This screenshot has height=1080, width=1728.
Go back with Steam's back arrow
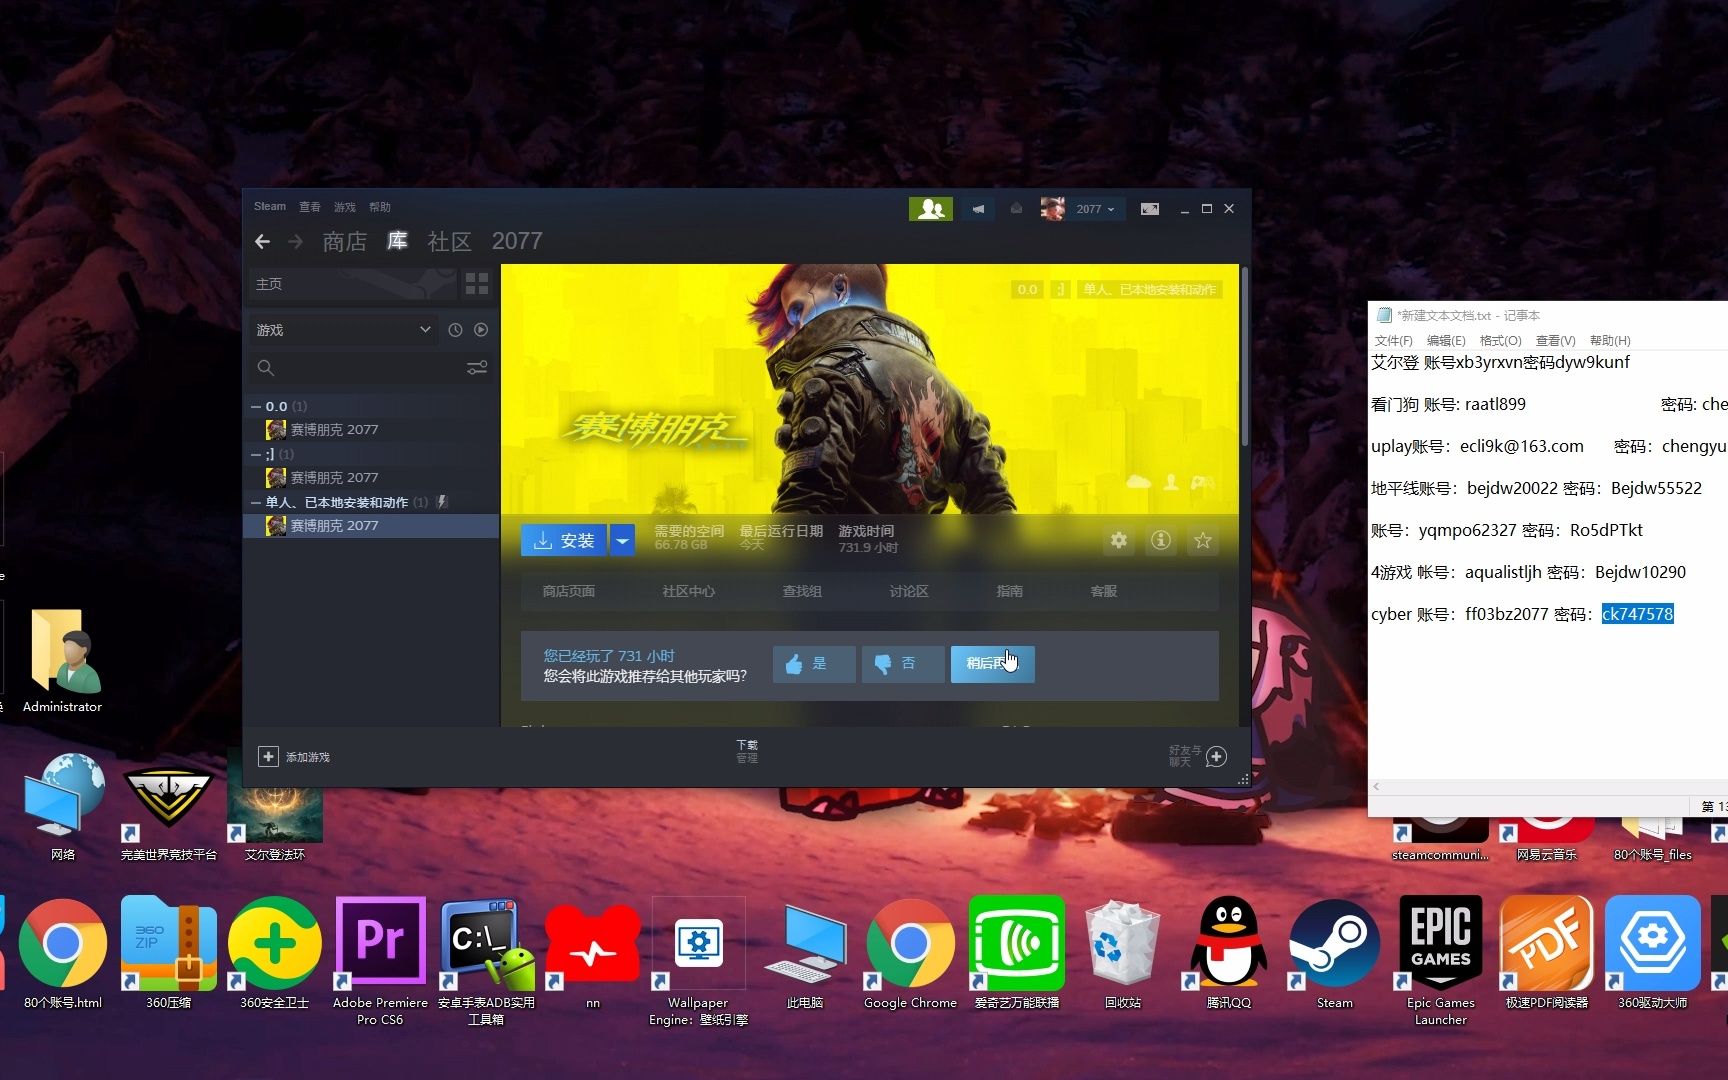tap(262, 241)
